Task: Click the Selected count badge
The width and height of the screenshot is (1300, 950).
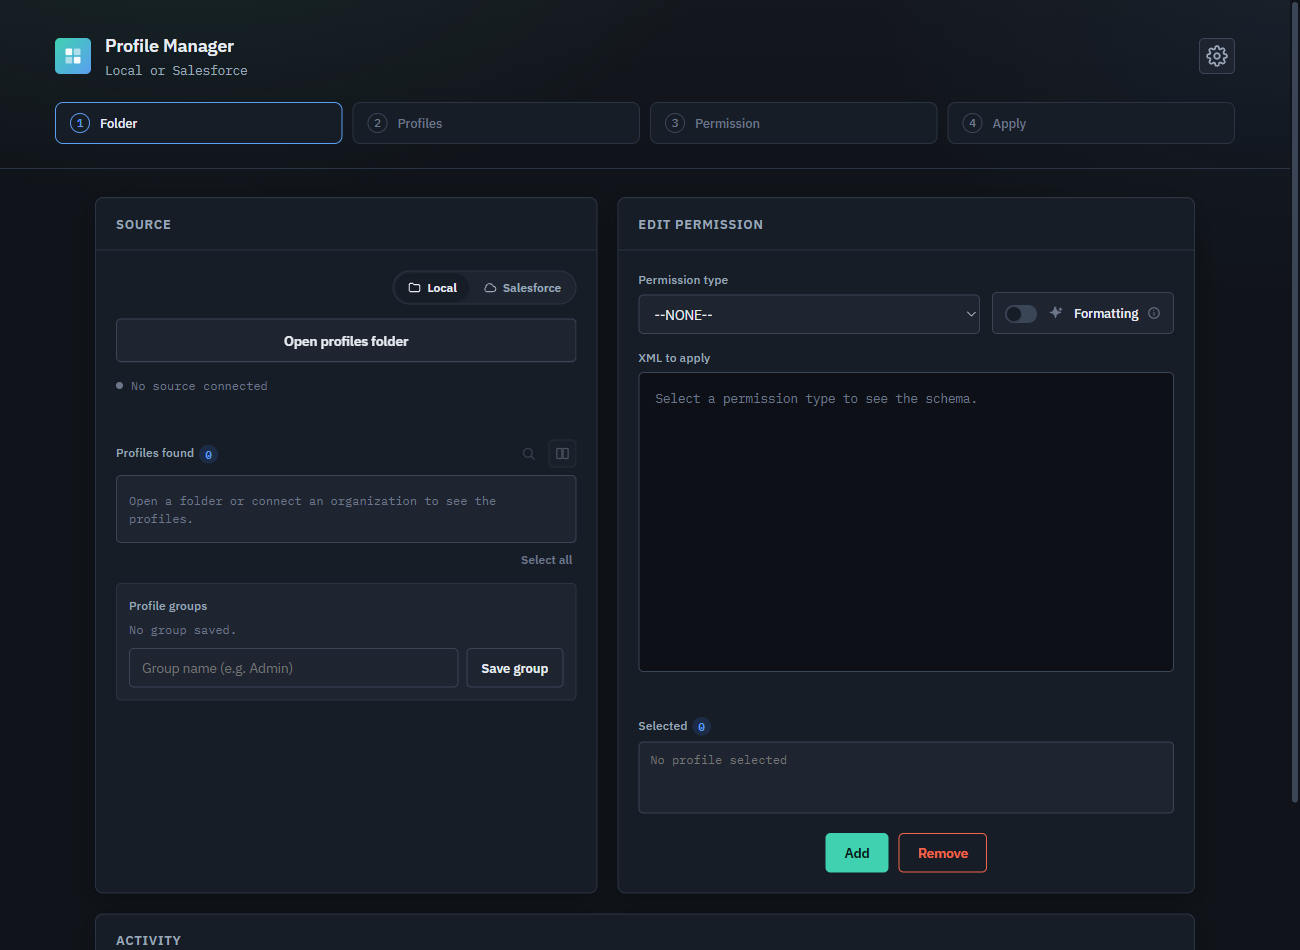Action: (x=701, y=727)
